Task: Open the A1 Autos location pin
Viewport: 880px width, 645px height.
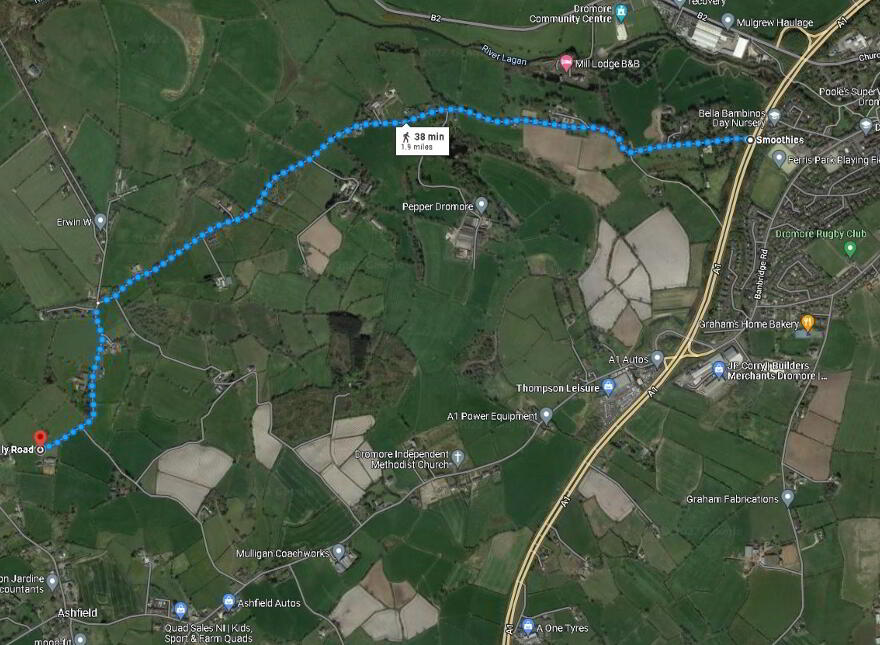Action: pos(657,358)
